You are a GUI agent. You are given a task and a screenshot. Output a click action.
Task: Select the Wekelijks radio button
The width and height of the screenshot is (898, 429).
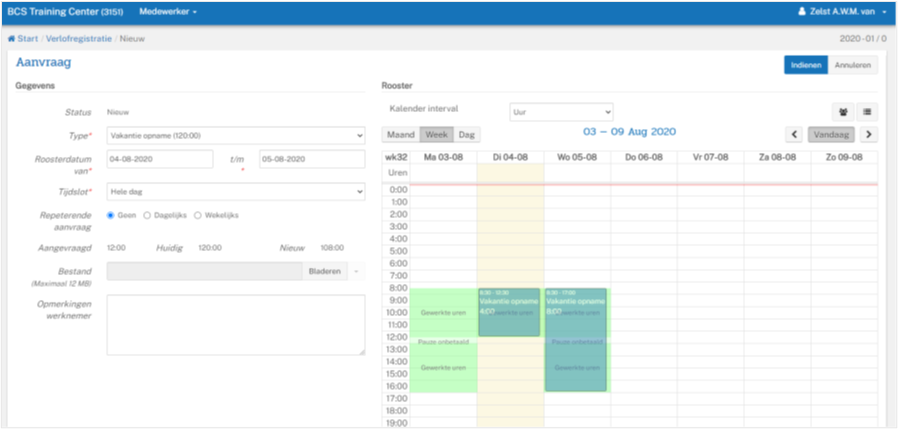pyautogui.click(x=198, y=215)
